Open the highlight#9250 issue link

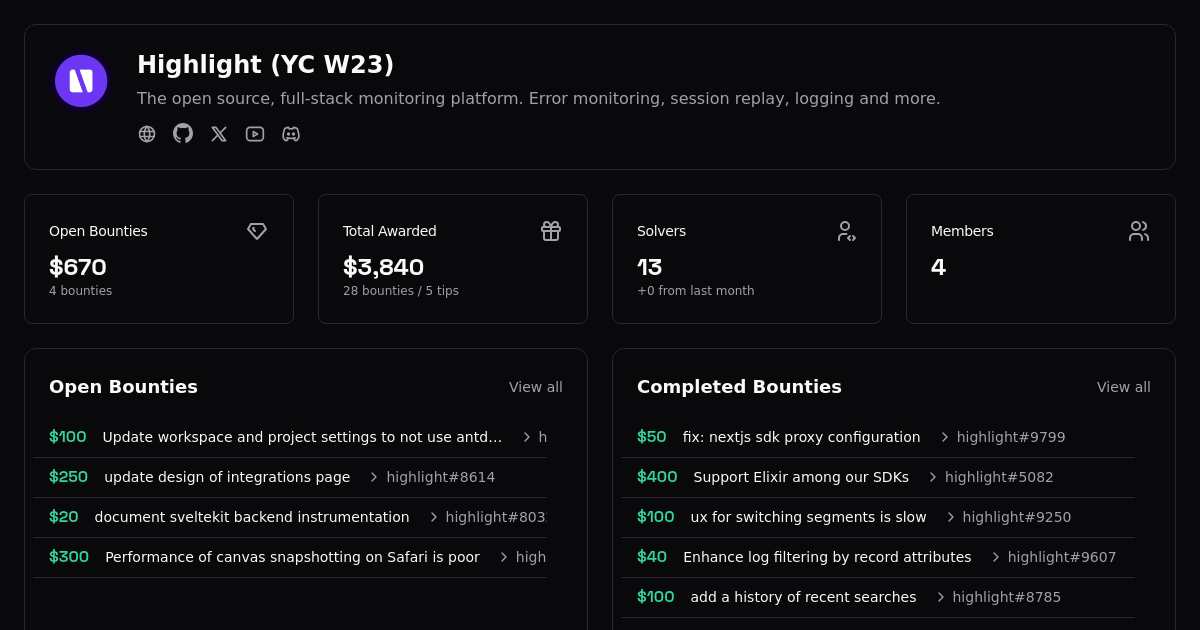click(1017, 517)
